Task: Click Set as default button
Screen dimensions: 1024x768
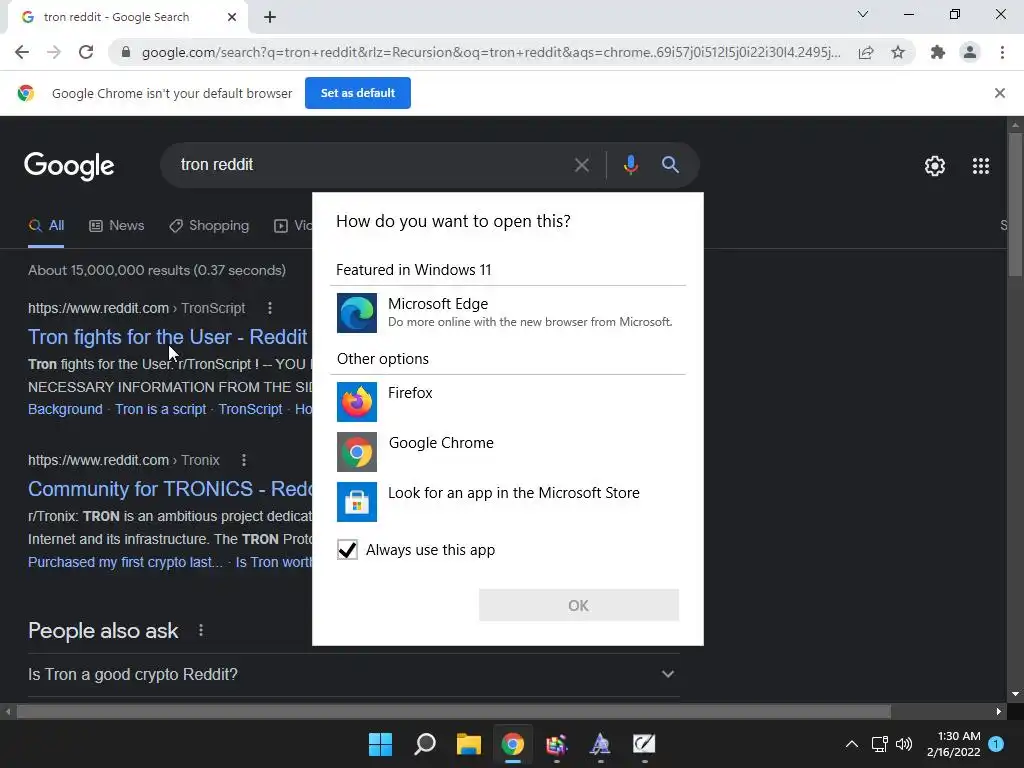Action: click(x=358, y=93)
